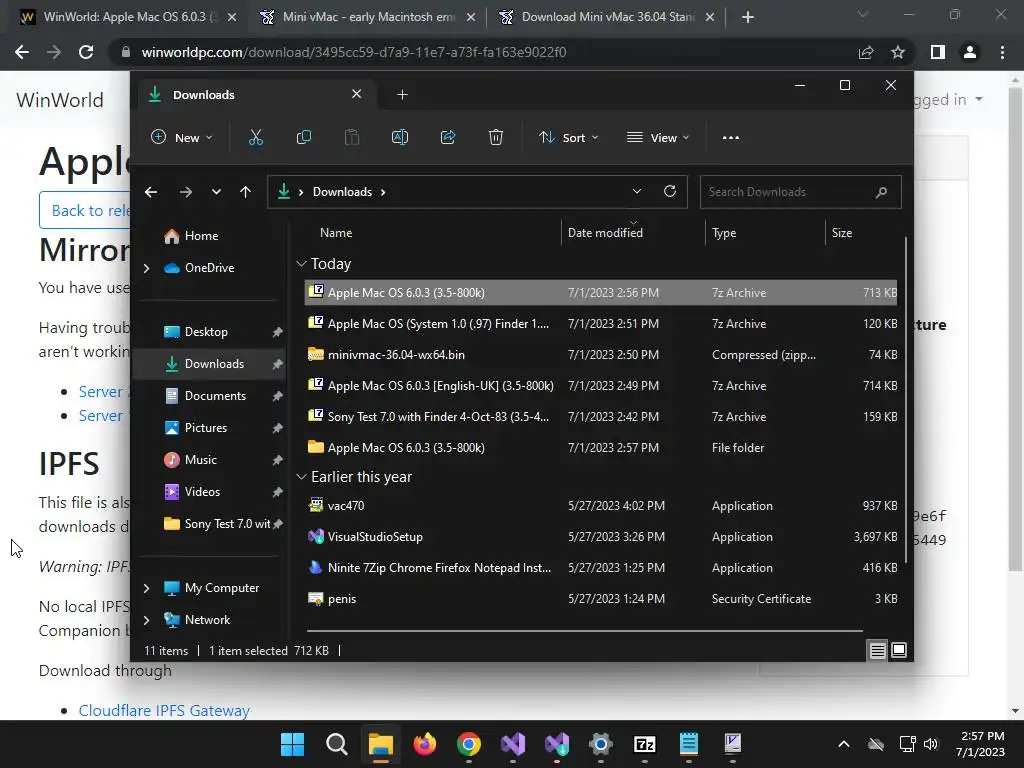Expand My Computer in navigation pane
This screenshot has width=1024, height=768.
tap(146, 588)
